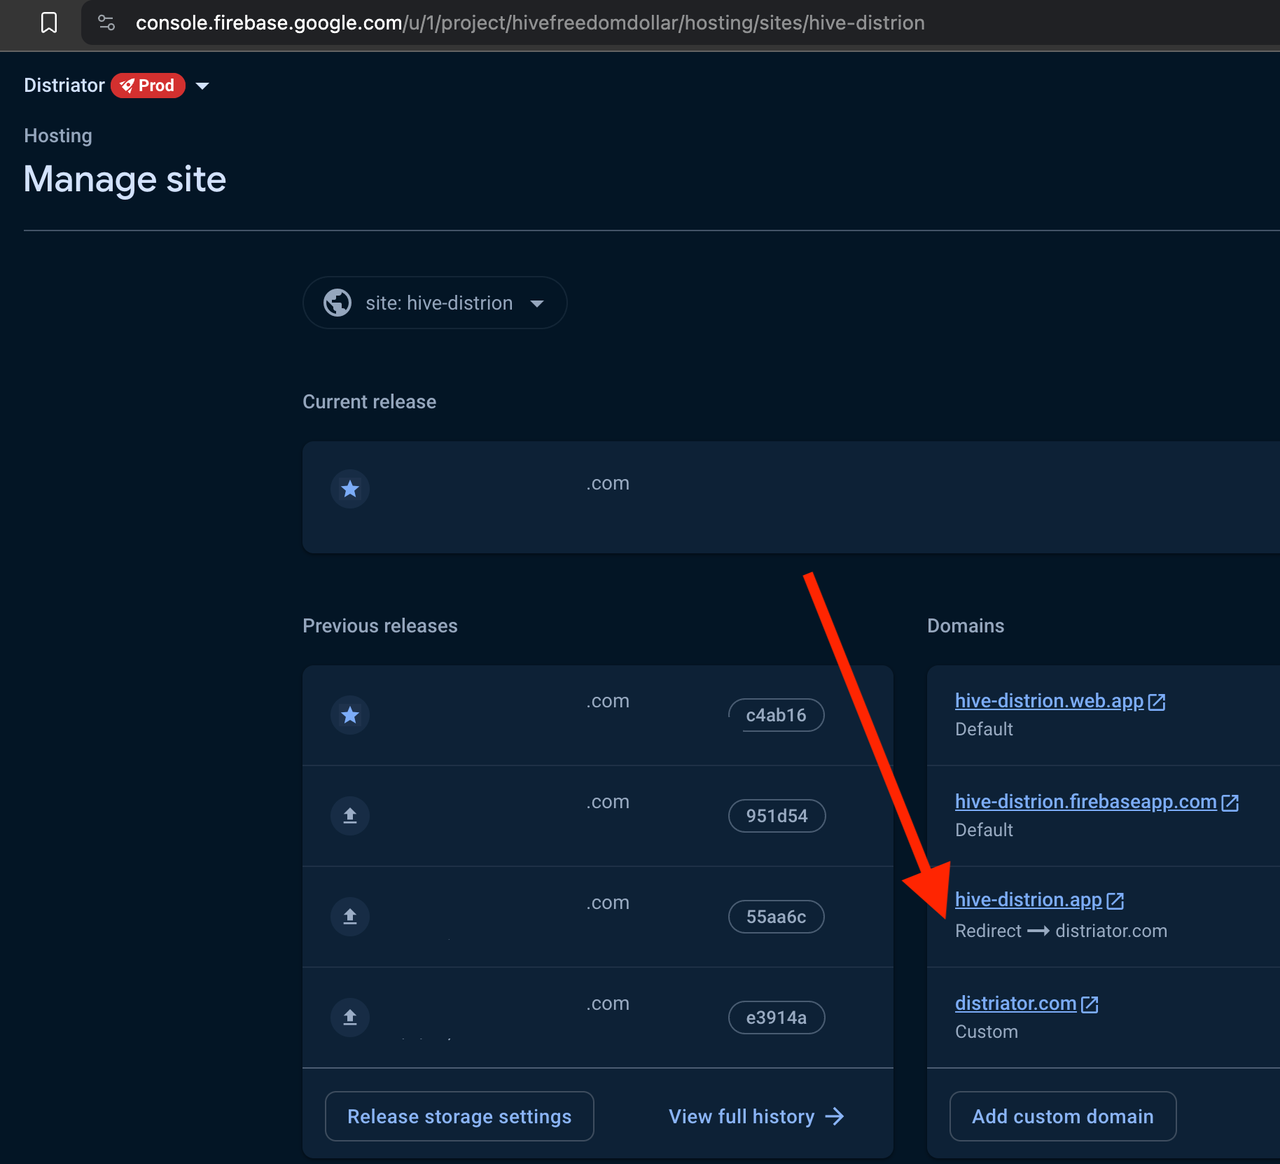Click .com text on the 951d54 row
This screenshot has height=1164, width=1280.
(608, 802)
